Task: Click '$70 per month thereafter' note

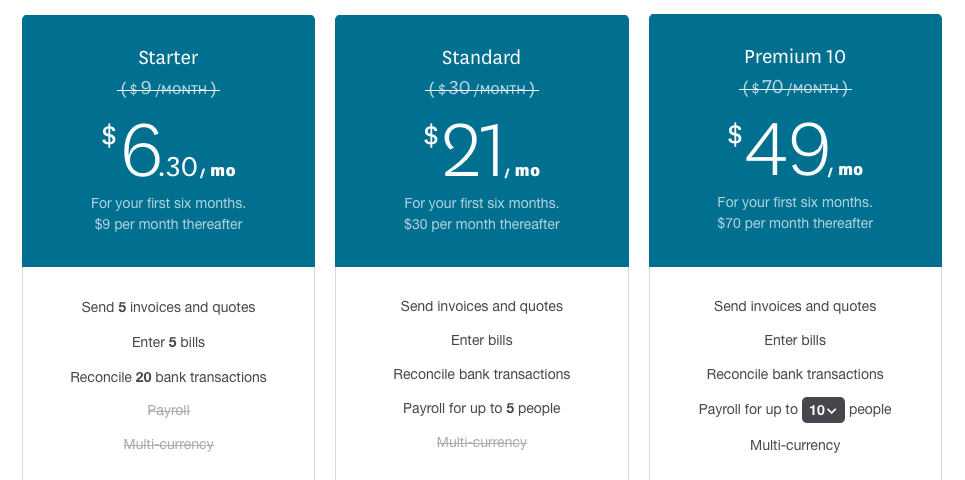Action: 795,223
